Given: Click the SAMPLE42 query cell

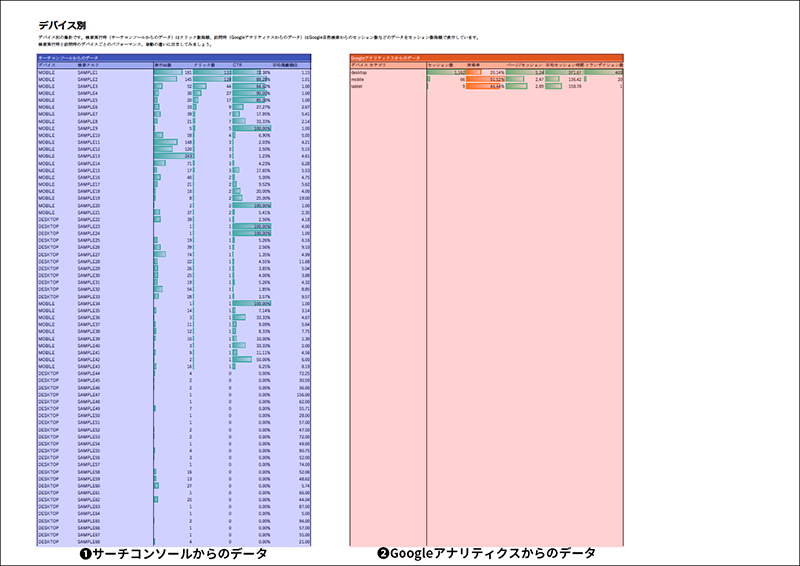Looking at the screenshot, I should (89, 359).
